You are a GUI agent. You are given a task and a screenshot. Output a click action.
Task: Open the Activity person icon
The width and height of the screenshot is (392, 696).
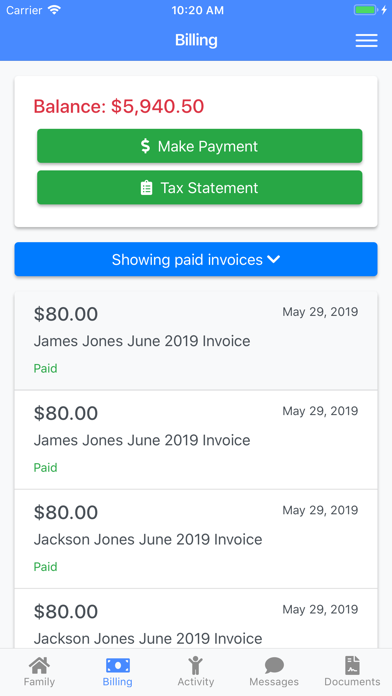[195, 666]
